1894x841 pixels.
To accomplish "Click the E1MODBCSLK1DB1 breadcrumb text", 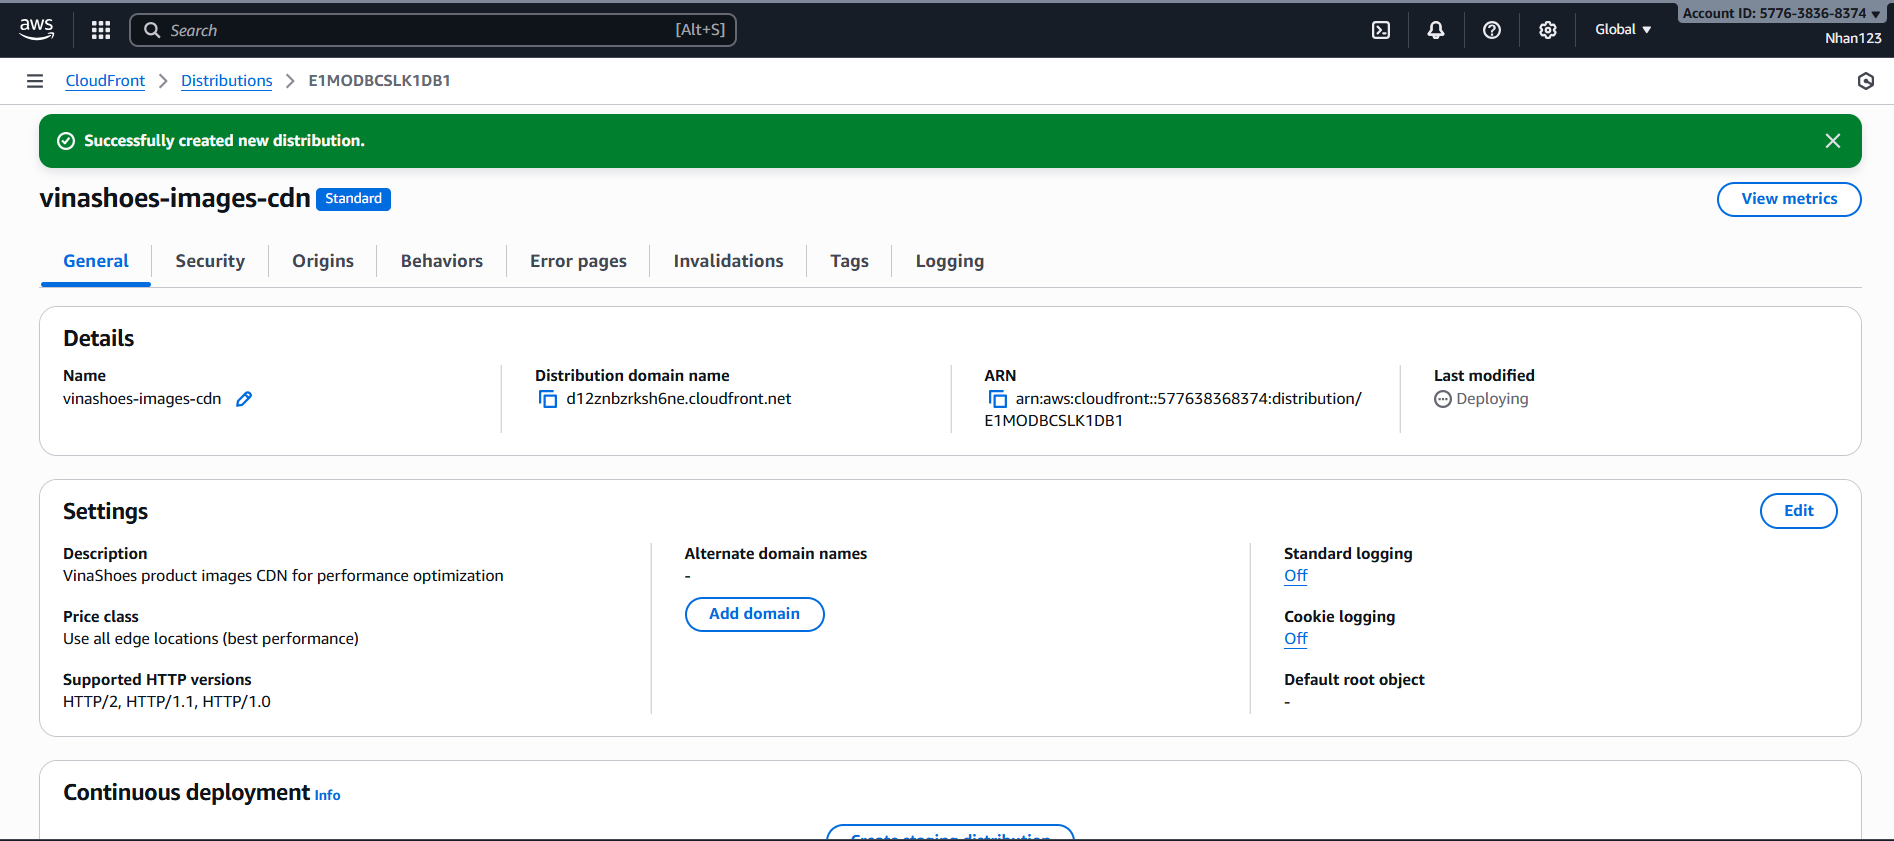I will pyautogui.click(x=379, y=81).
